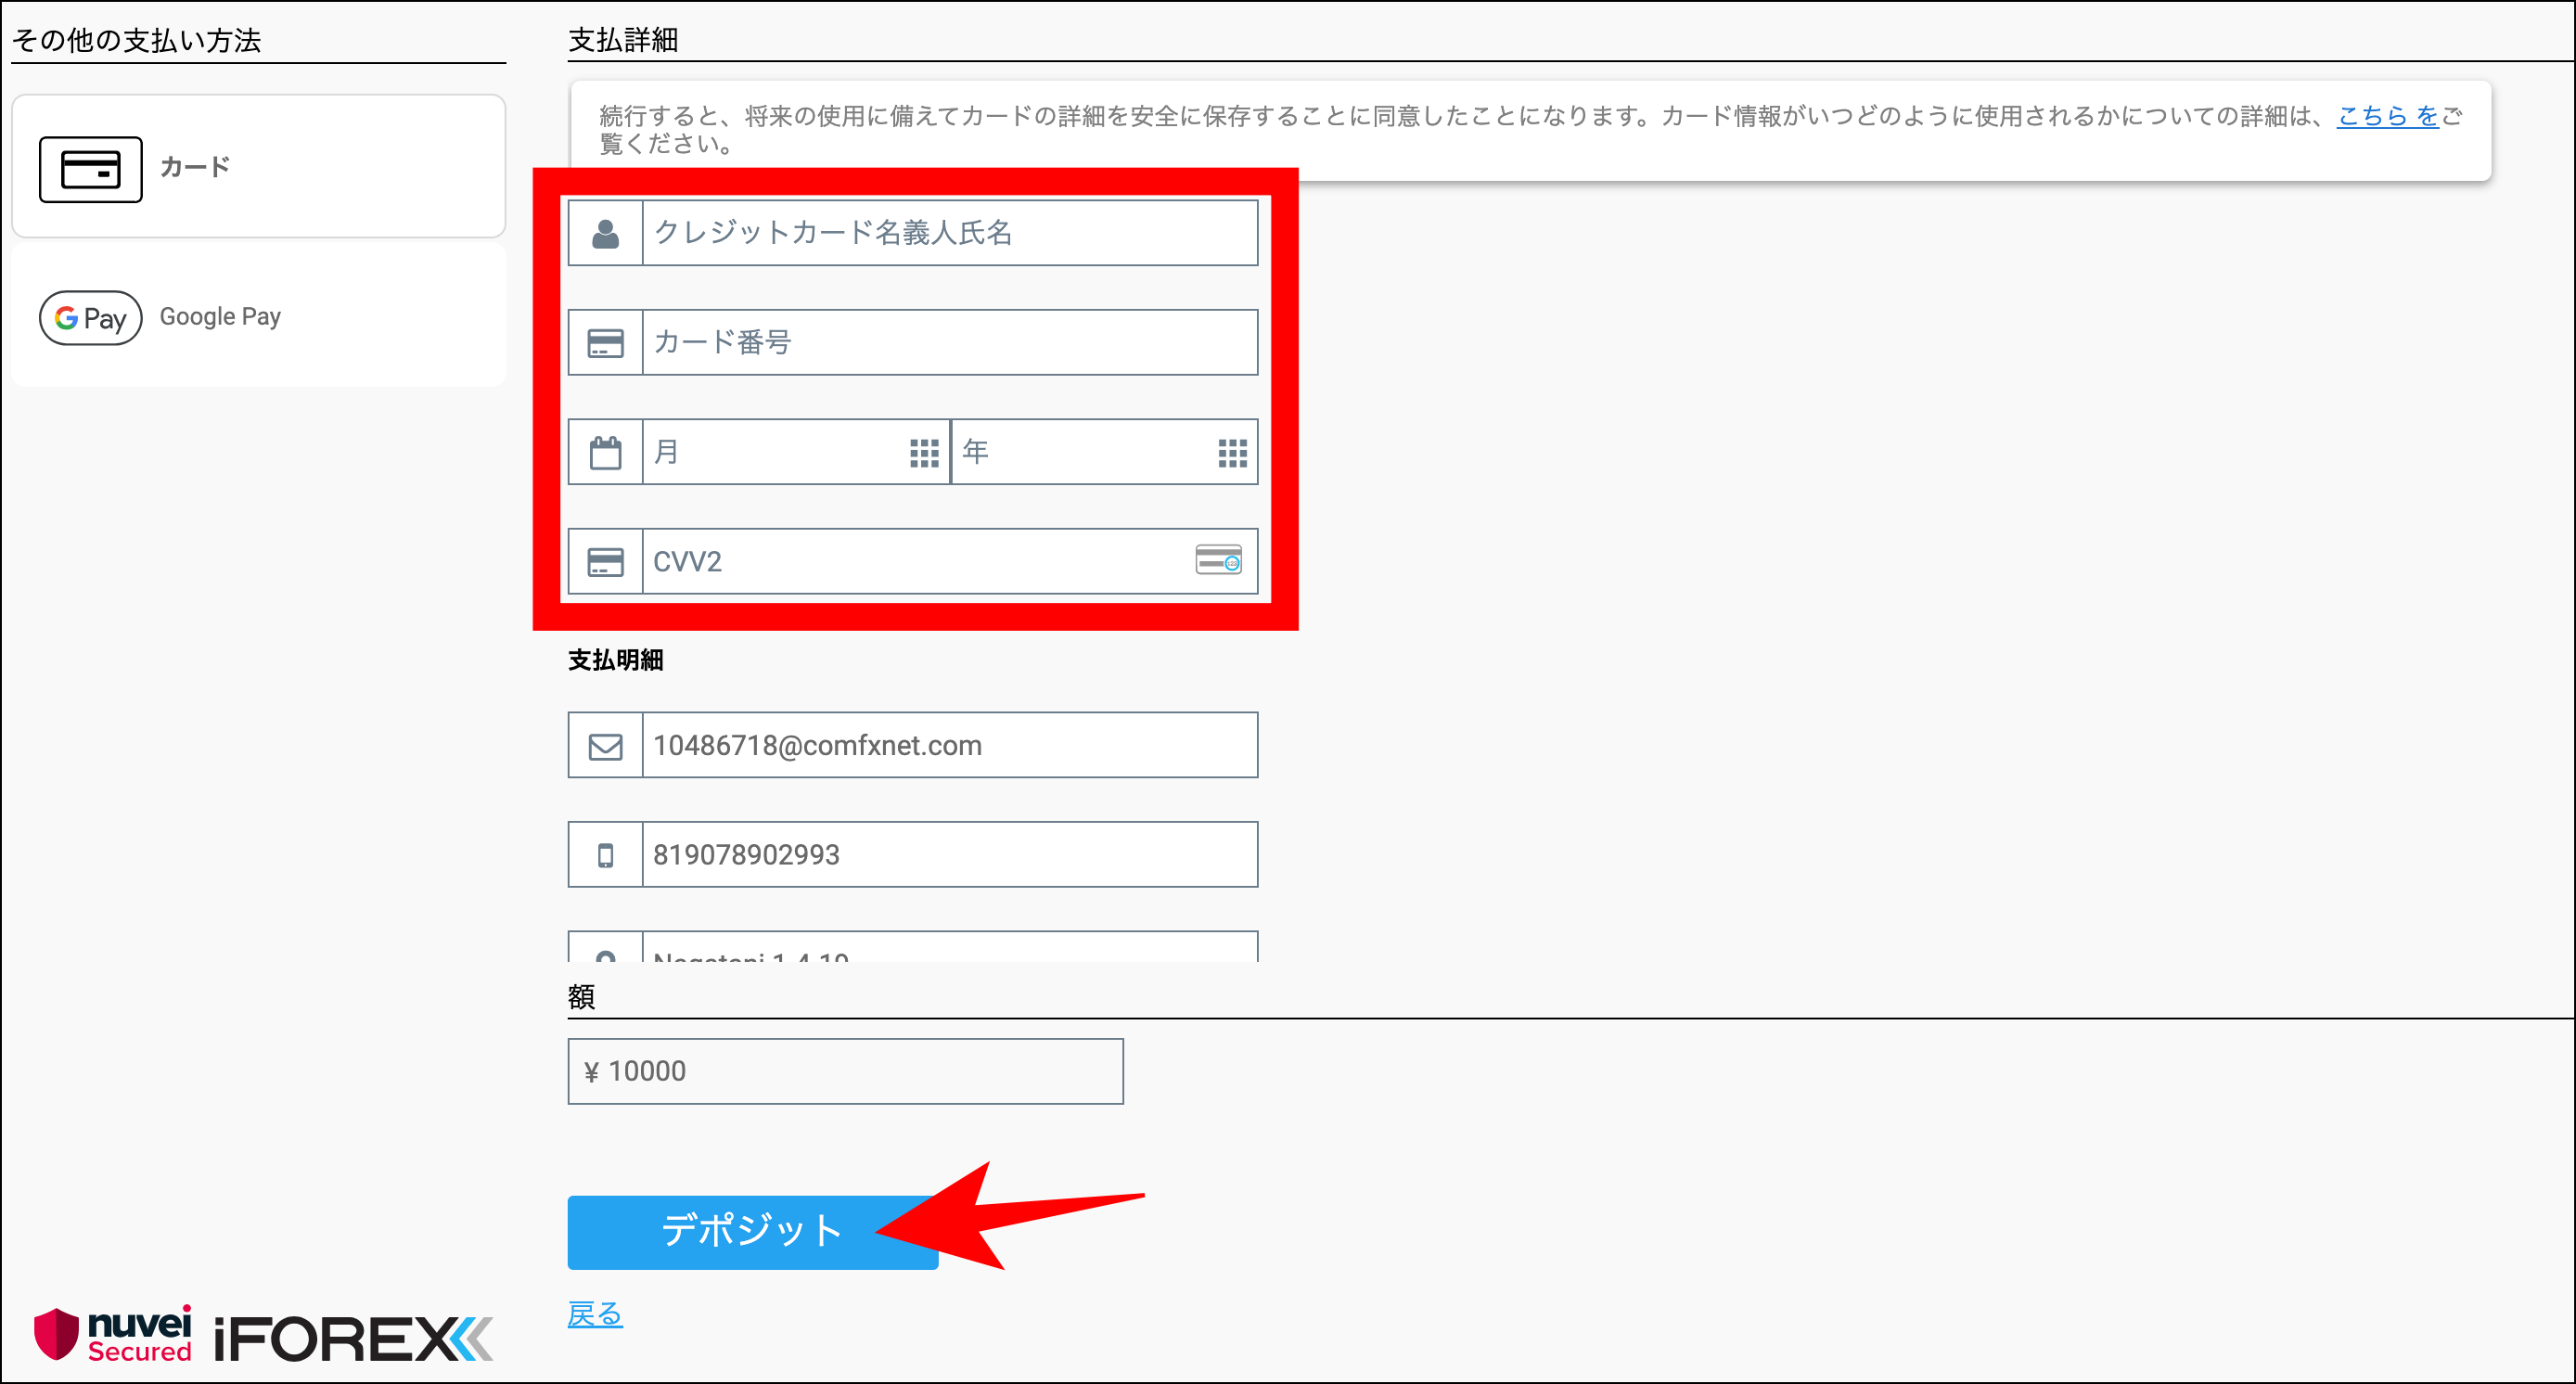Click the CVV helper card icon
This screenshot has height=1384, width=2576.
1220,561
